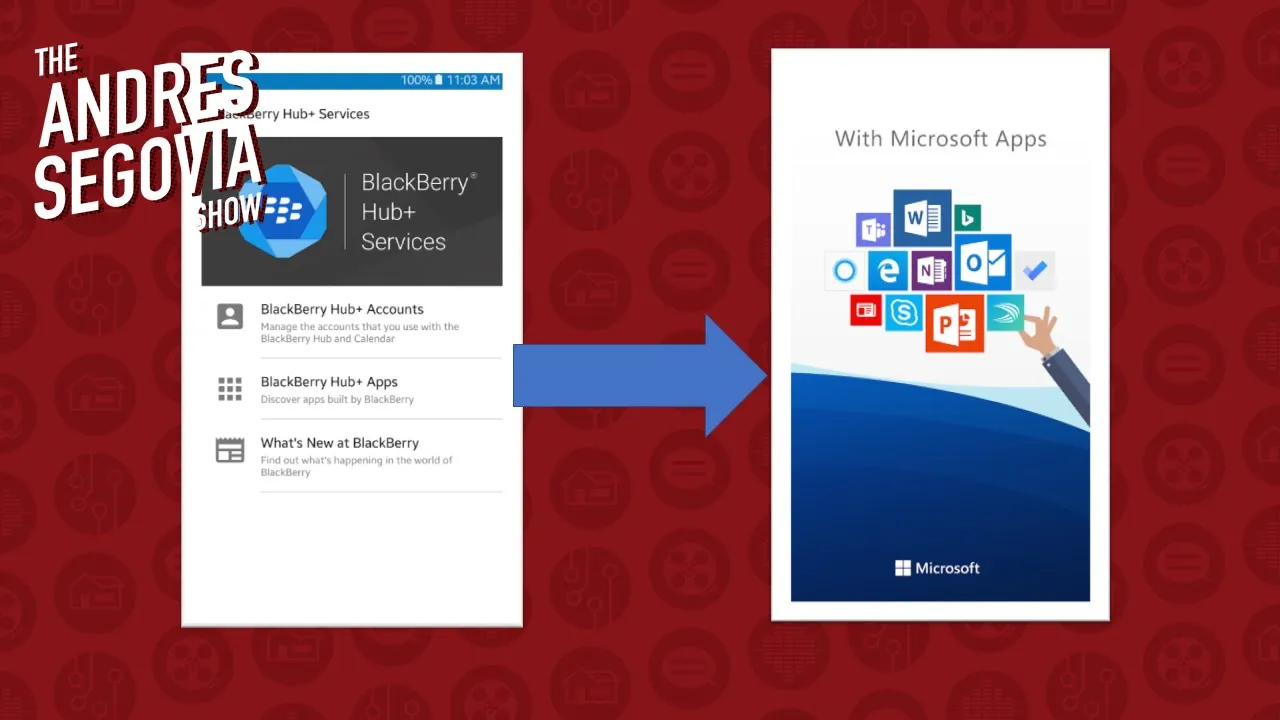This screenshot has height=720, width=1280.
Task: Click 'Manage the accounts that you use' description
Action: coord(360,333)
